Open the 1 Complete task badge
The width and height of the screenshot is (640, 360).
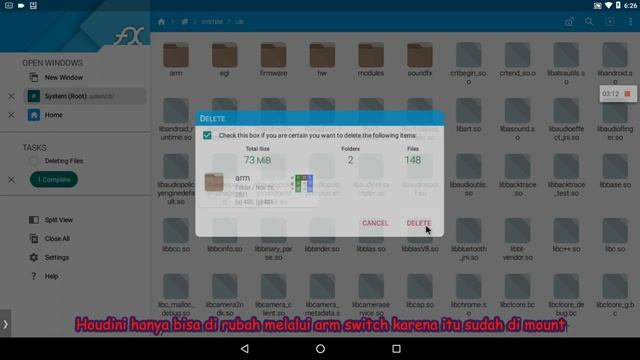pyautogui.click(x=54, y=180)
